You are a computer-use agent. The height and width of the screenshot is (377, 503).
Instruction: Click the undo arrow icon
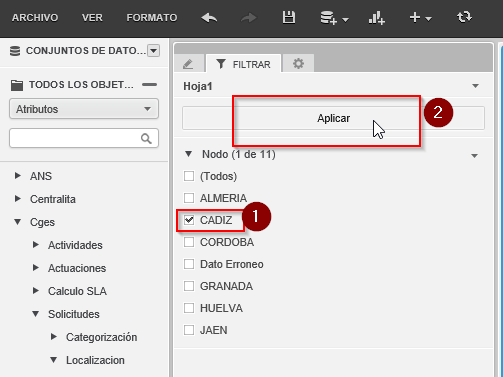click(x=209, y=17)
